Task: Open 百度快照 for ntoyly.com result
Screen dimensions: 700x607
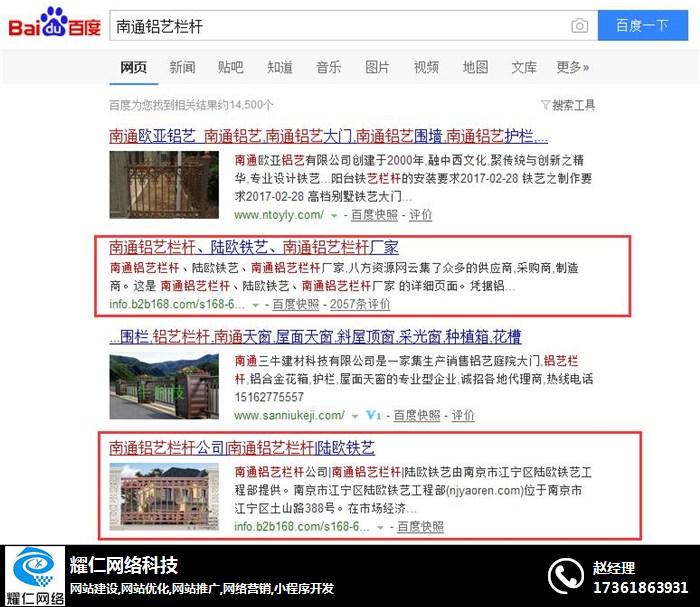Action: coord(374,215)
